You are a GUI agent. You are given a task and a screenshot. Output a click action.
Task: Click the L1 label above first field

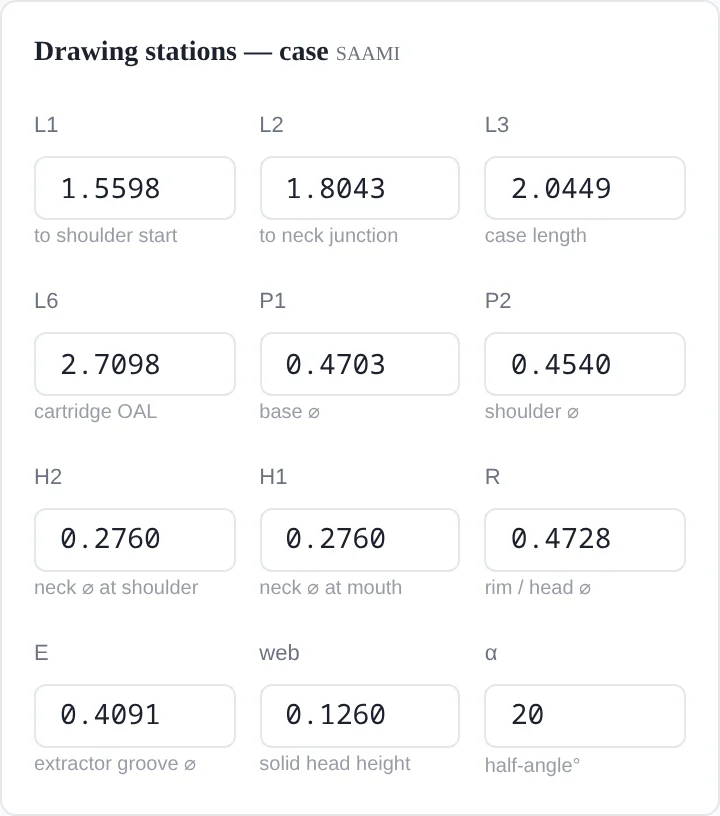(46, 125)
